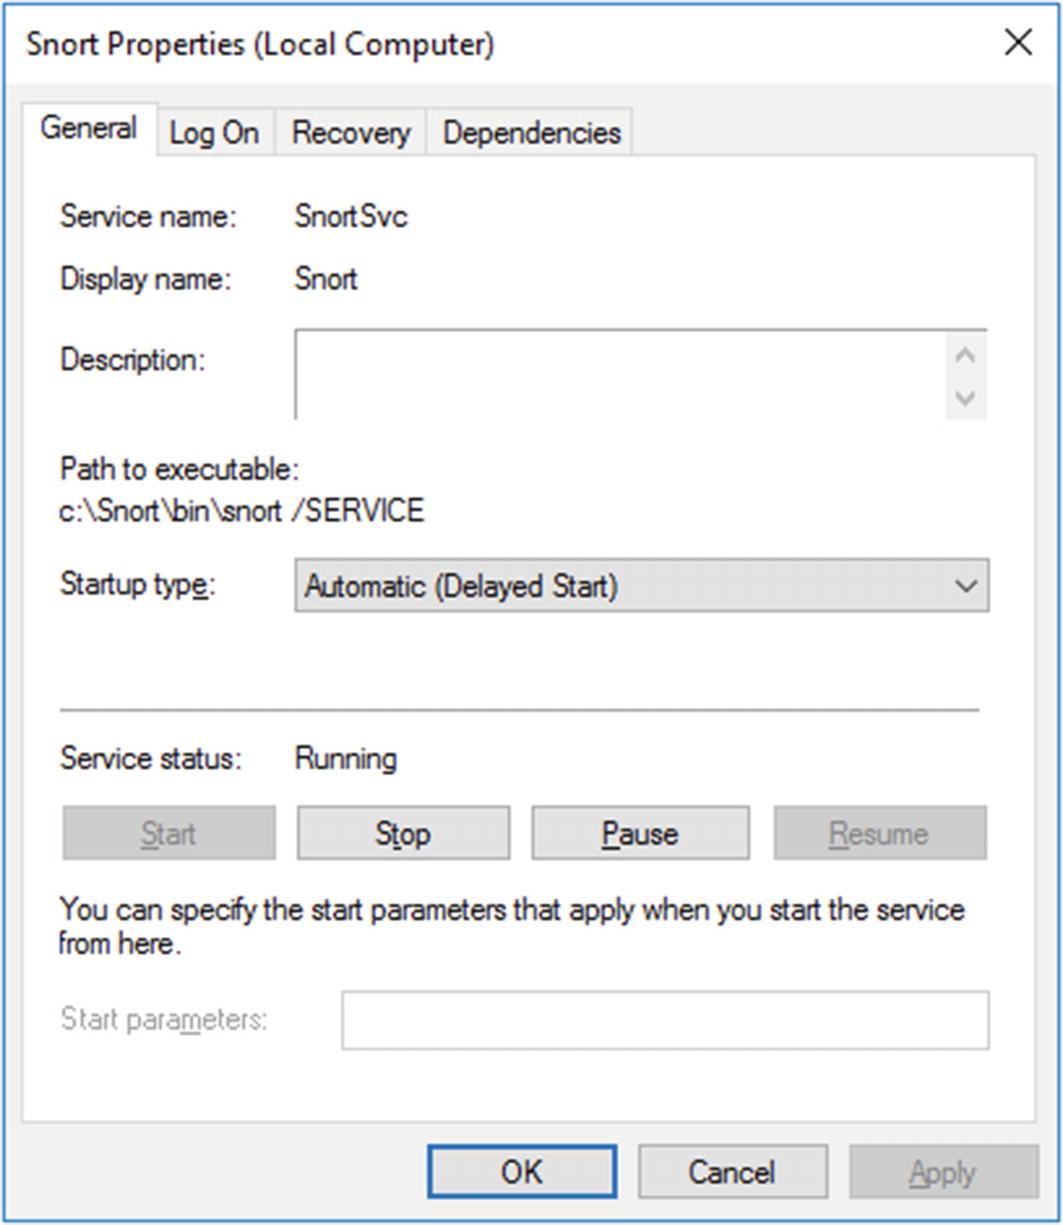
Task: Click the Start parameters input field
Action: (665, 1020)
